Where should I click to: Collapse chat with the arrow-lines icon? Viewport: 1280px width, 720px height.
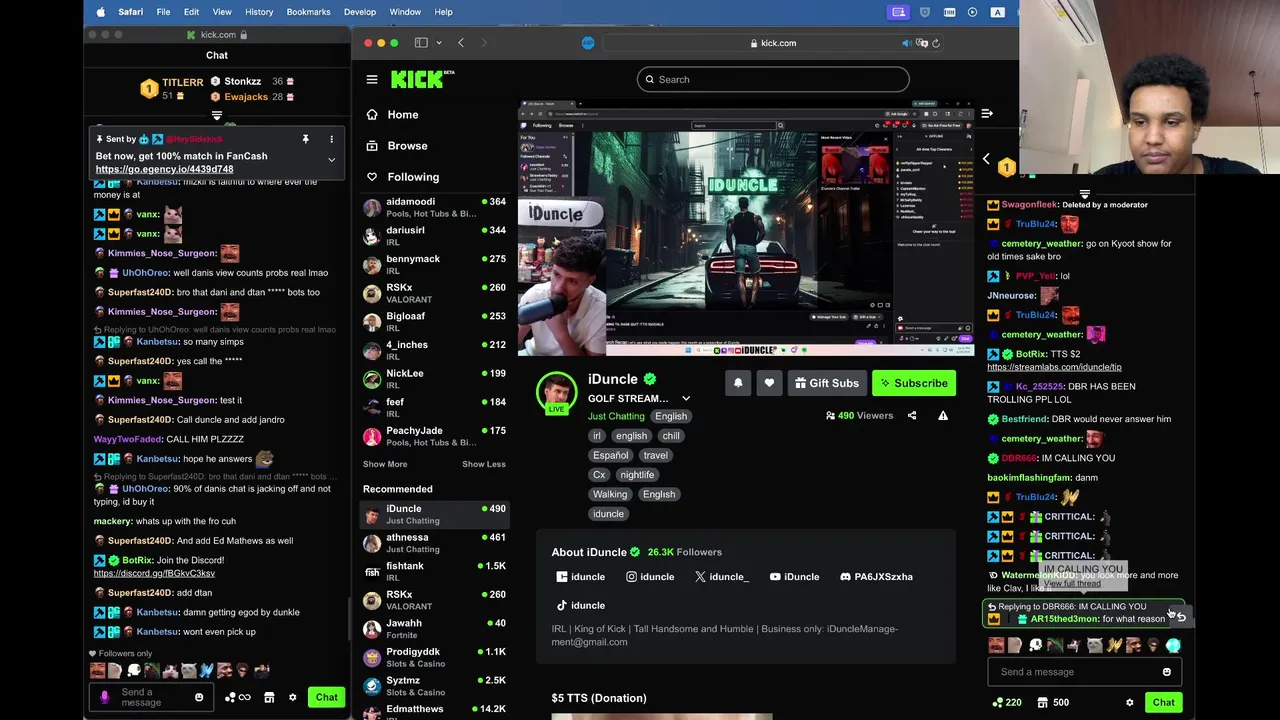click(987, 114)
